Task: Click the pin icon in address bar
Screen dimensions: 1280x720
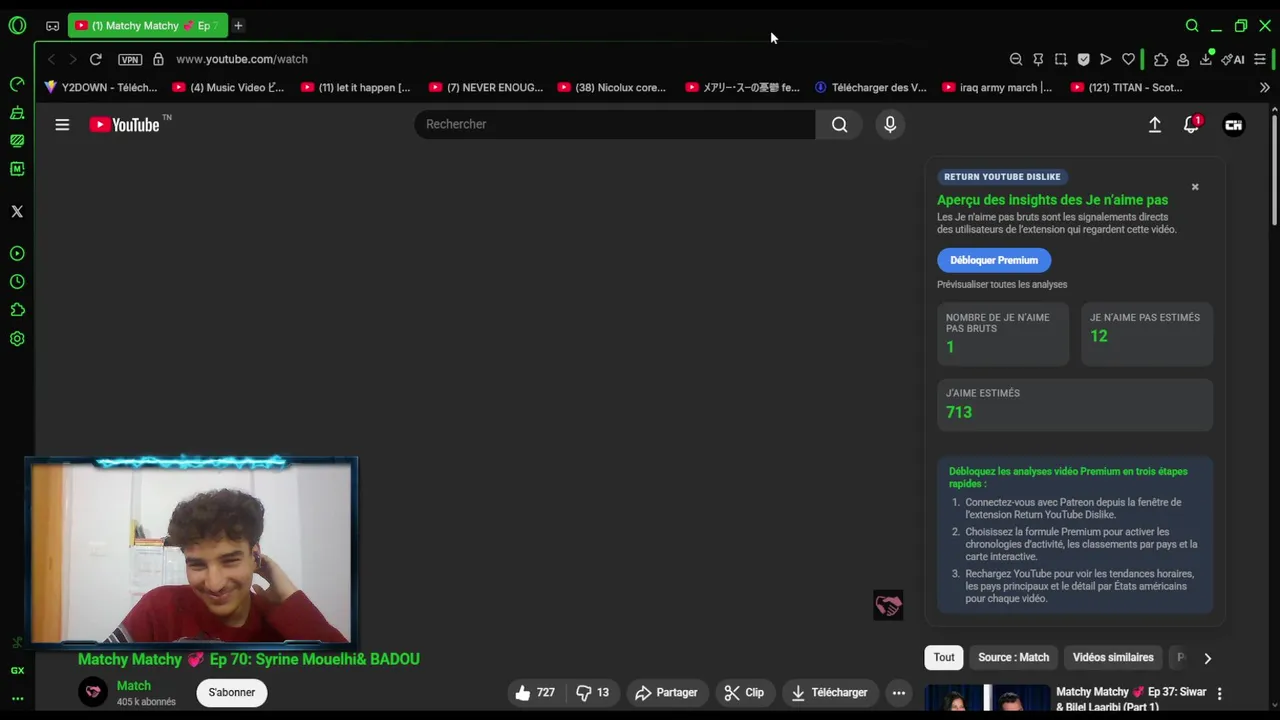Action: tap(1038, 59)
